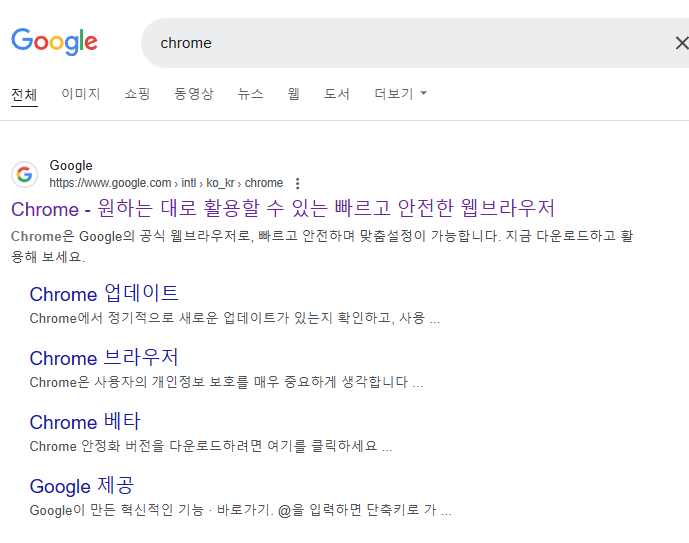This screenshot has width=689, height=543.
Task: Switch to the 웹 tab
Action: point(294,94)
